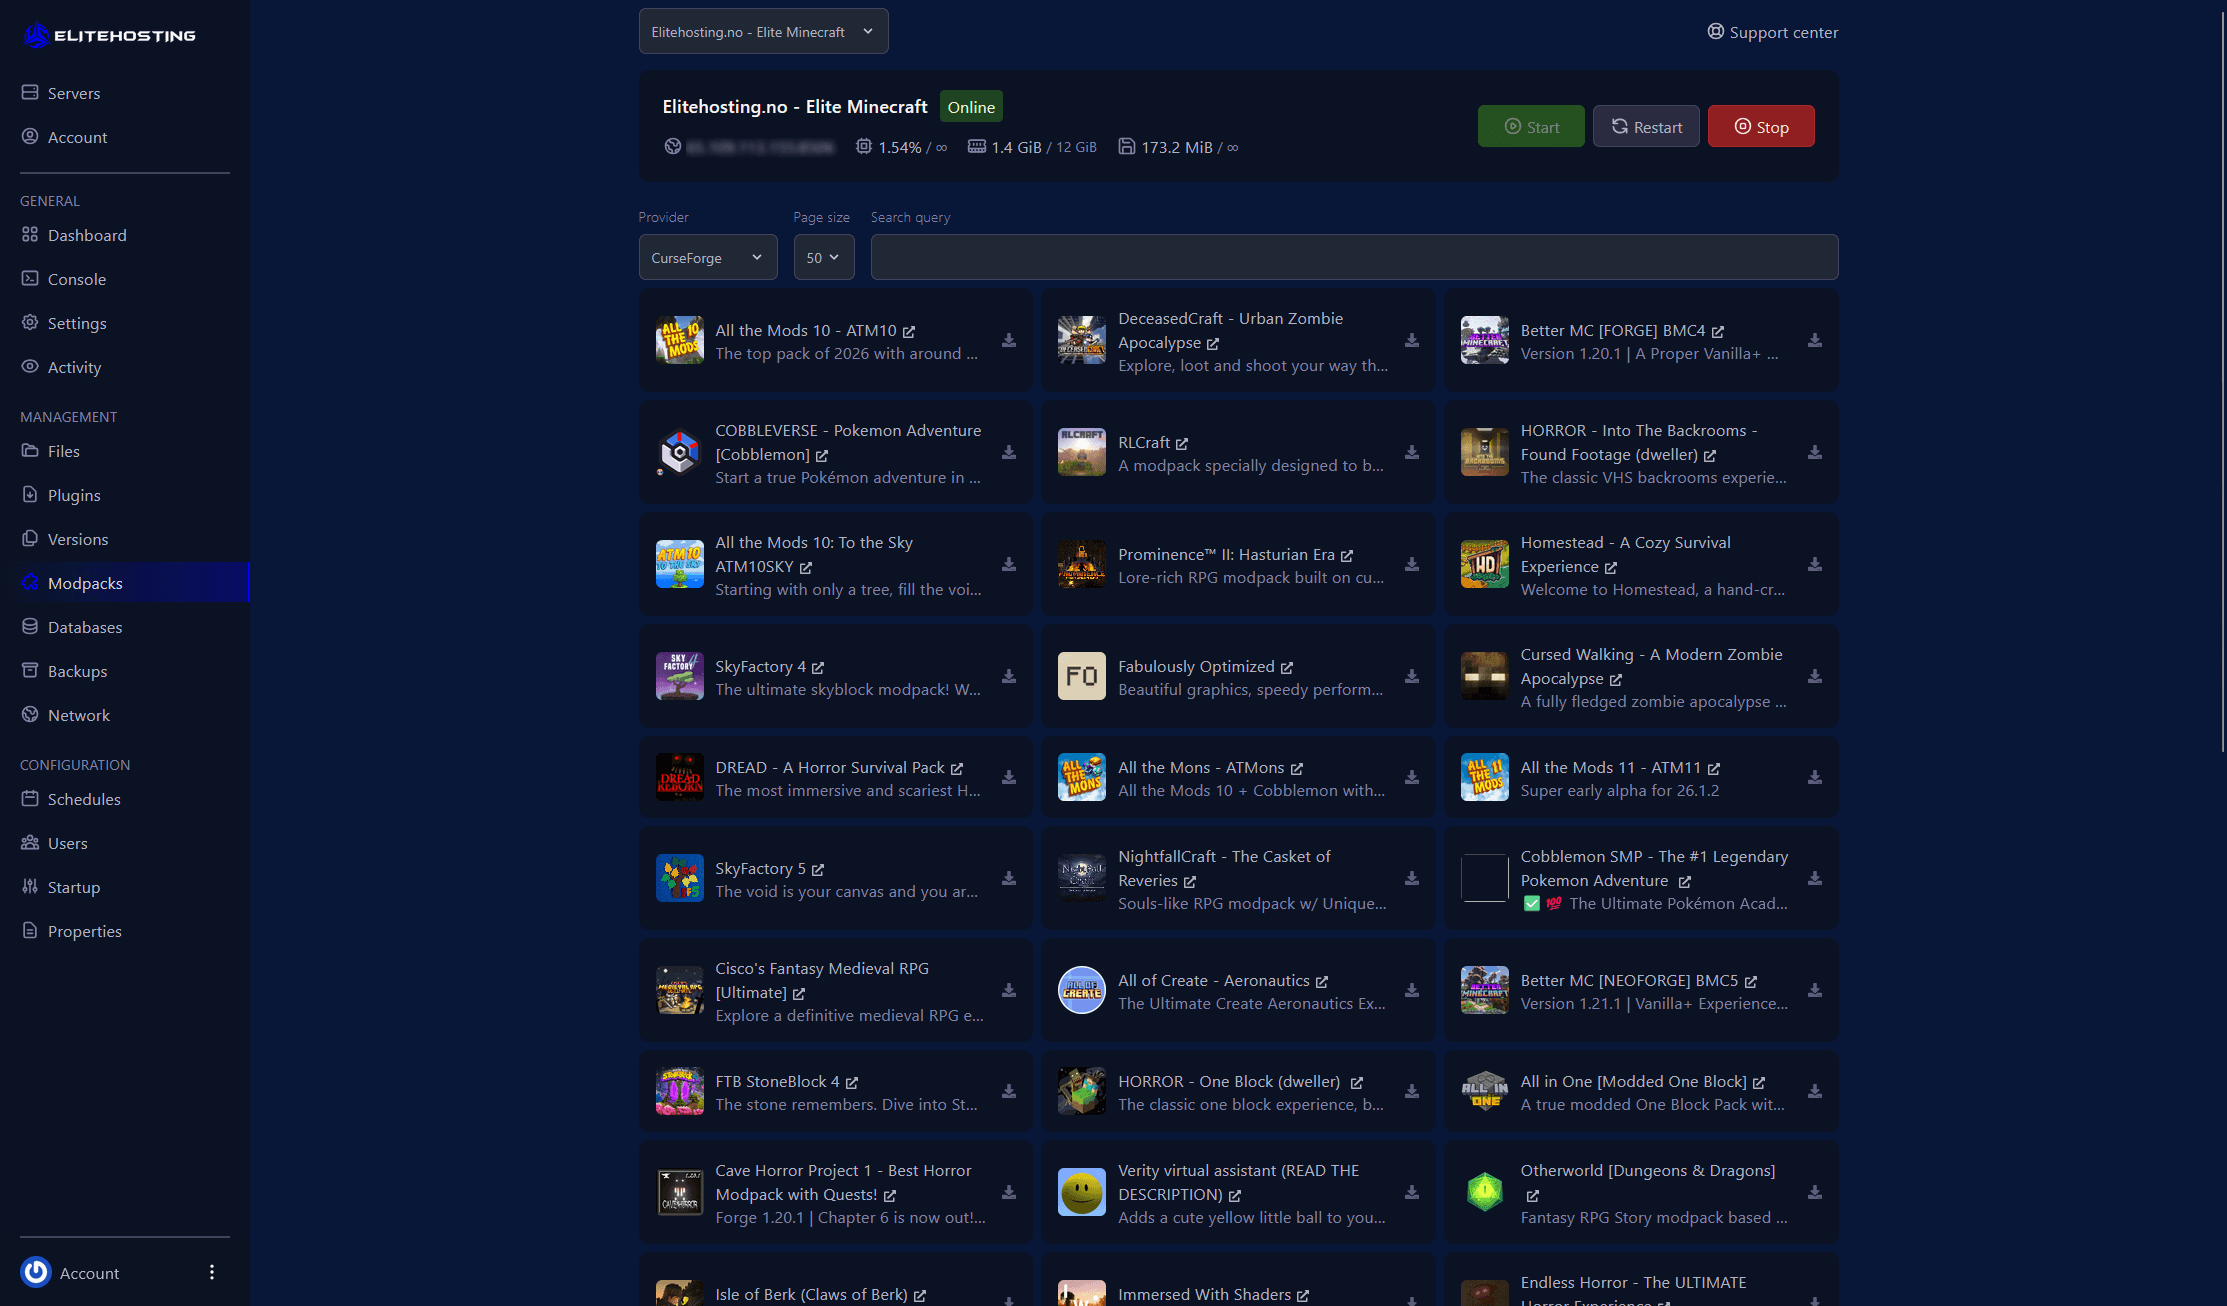Click 'All in One [Modded One Block]' title
The width and height of the screenshot is (2227, 1306).
1633,1081
